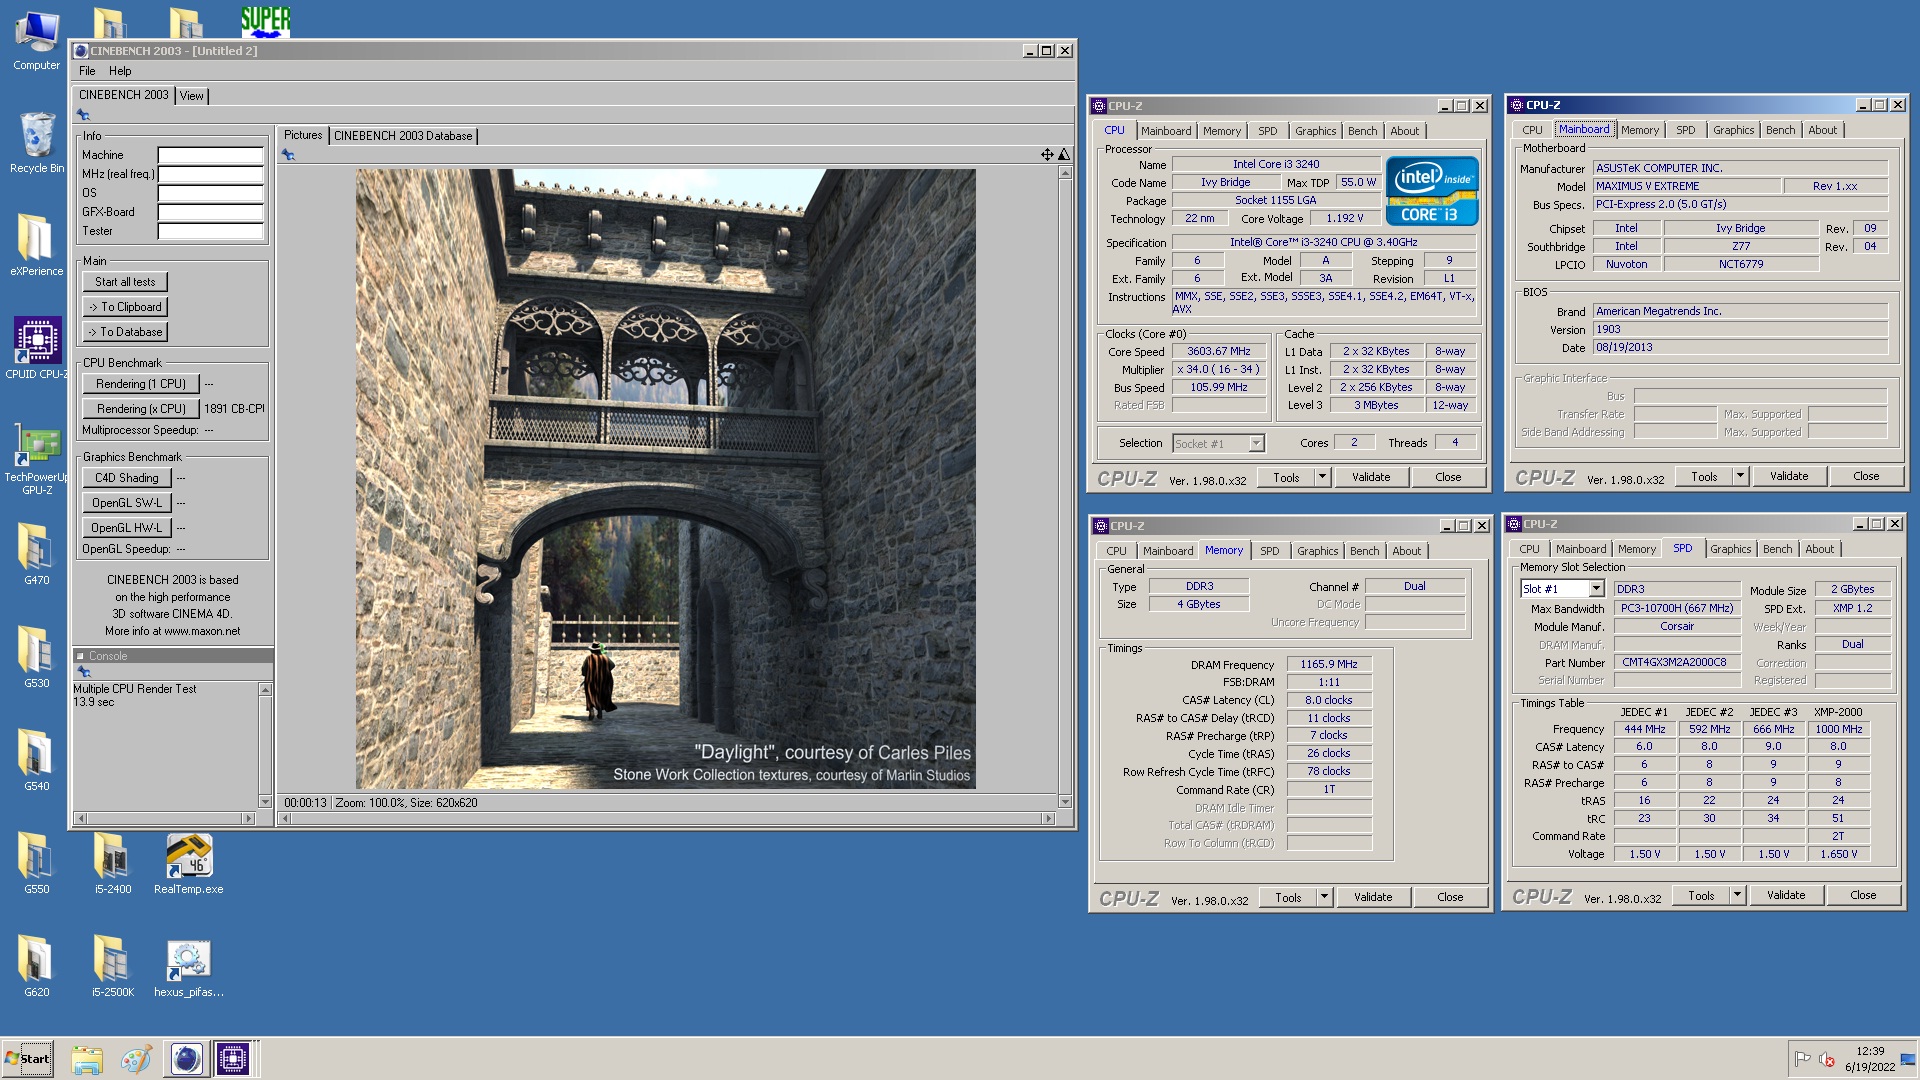Open Windows Explorer from the taskbar
1920x1080 pixels.
coord(87,1059)
